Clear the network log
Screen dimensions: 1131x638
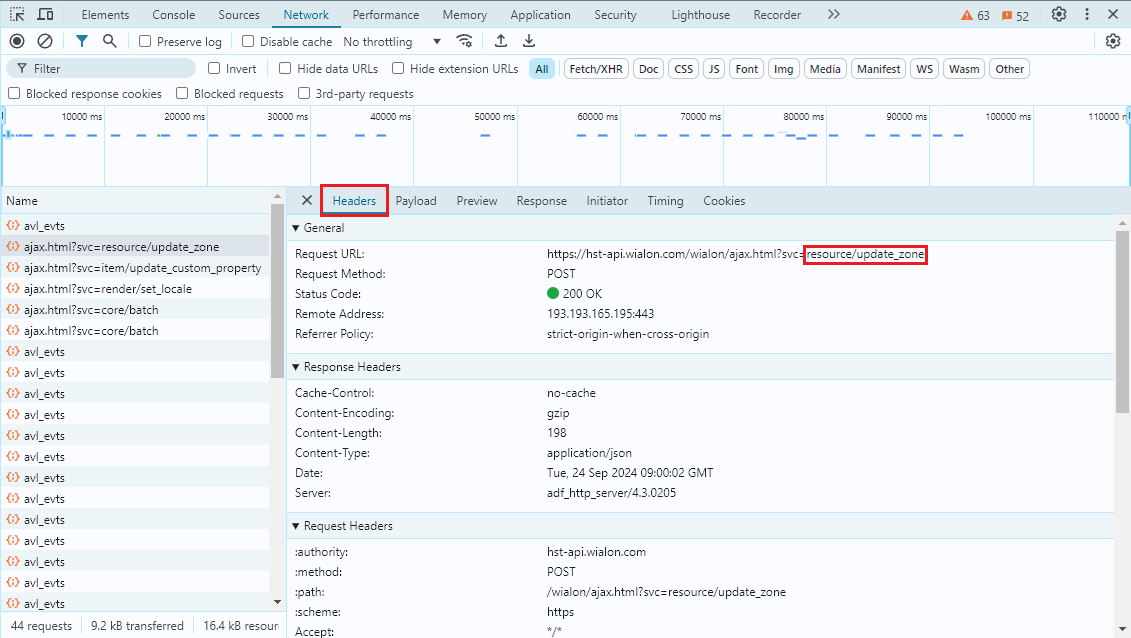45,41
